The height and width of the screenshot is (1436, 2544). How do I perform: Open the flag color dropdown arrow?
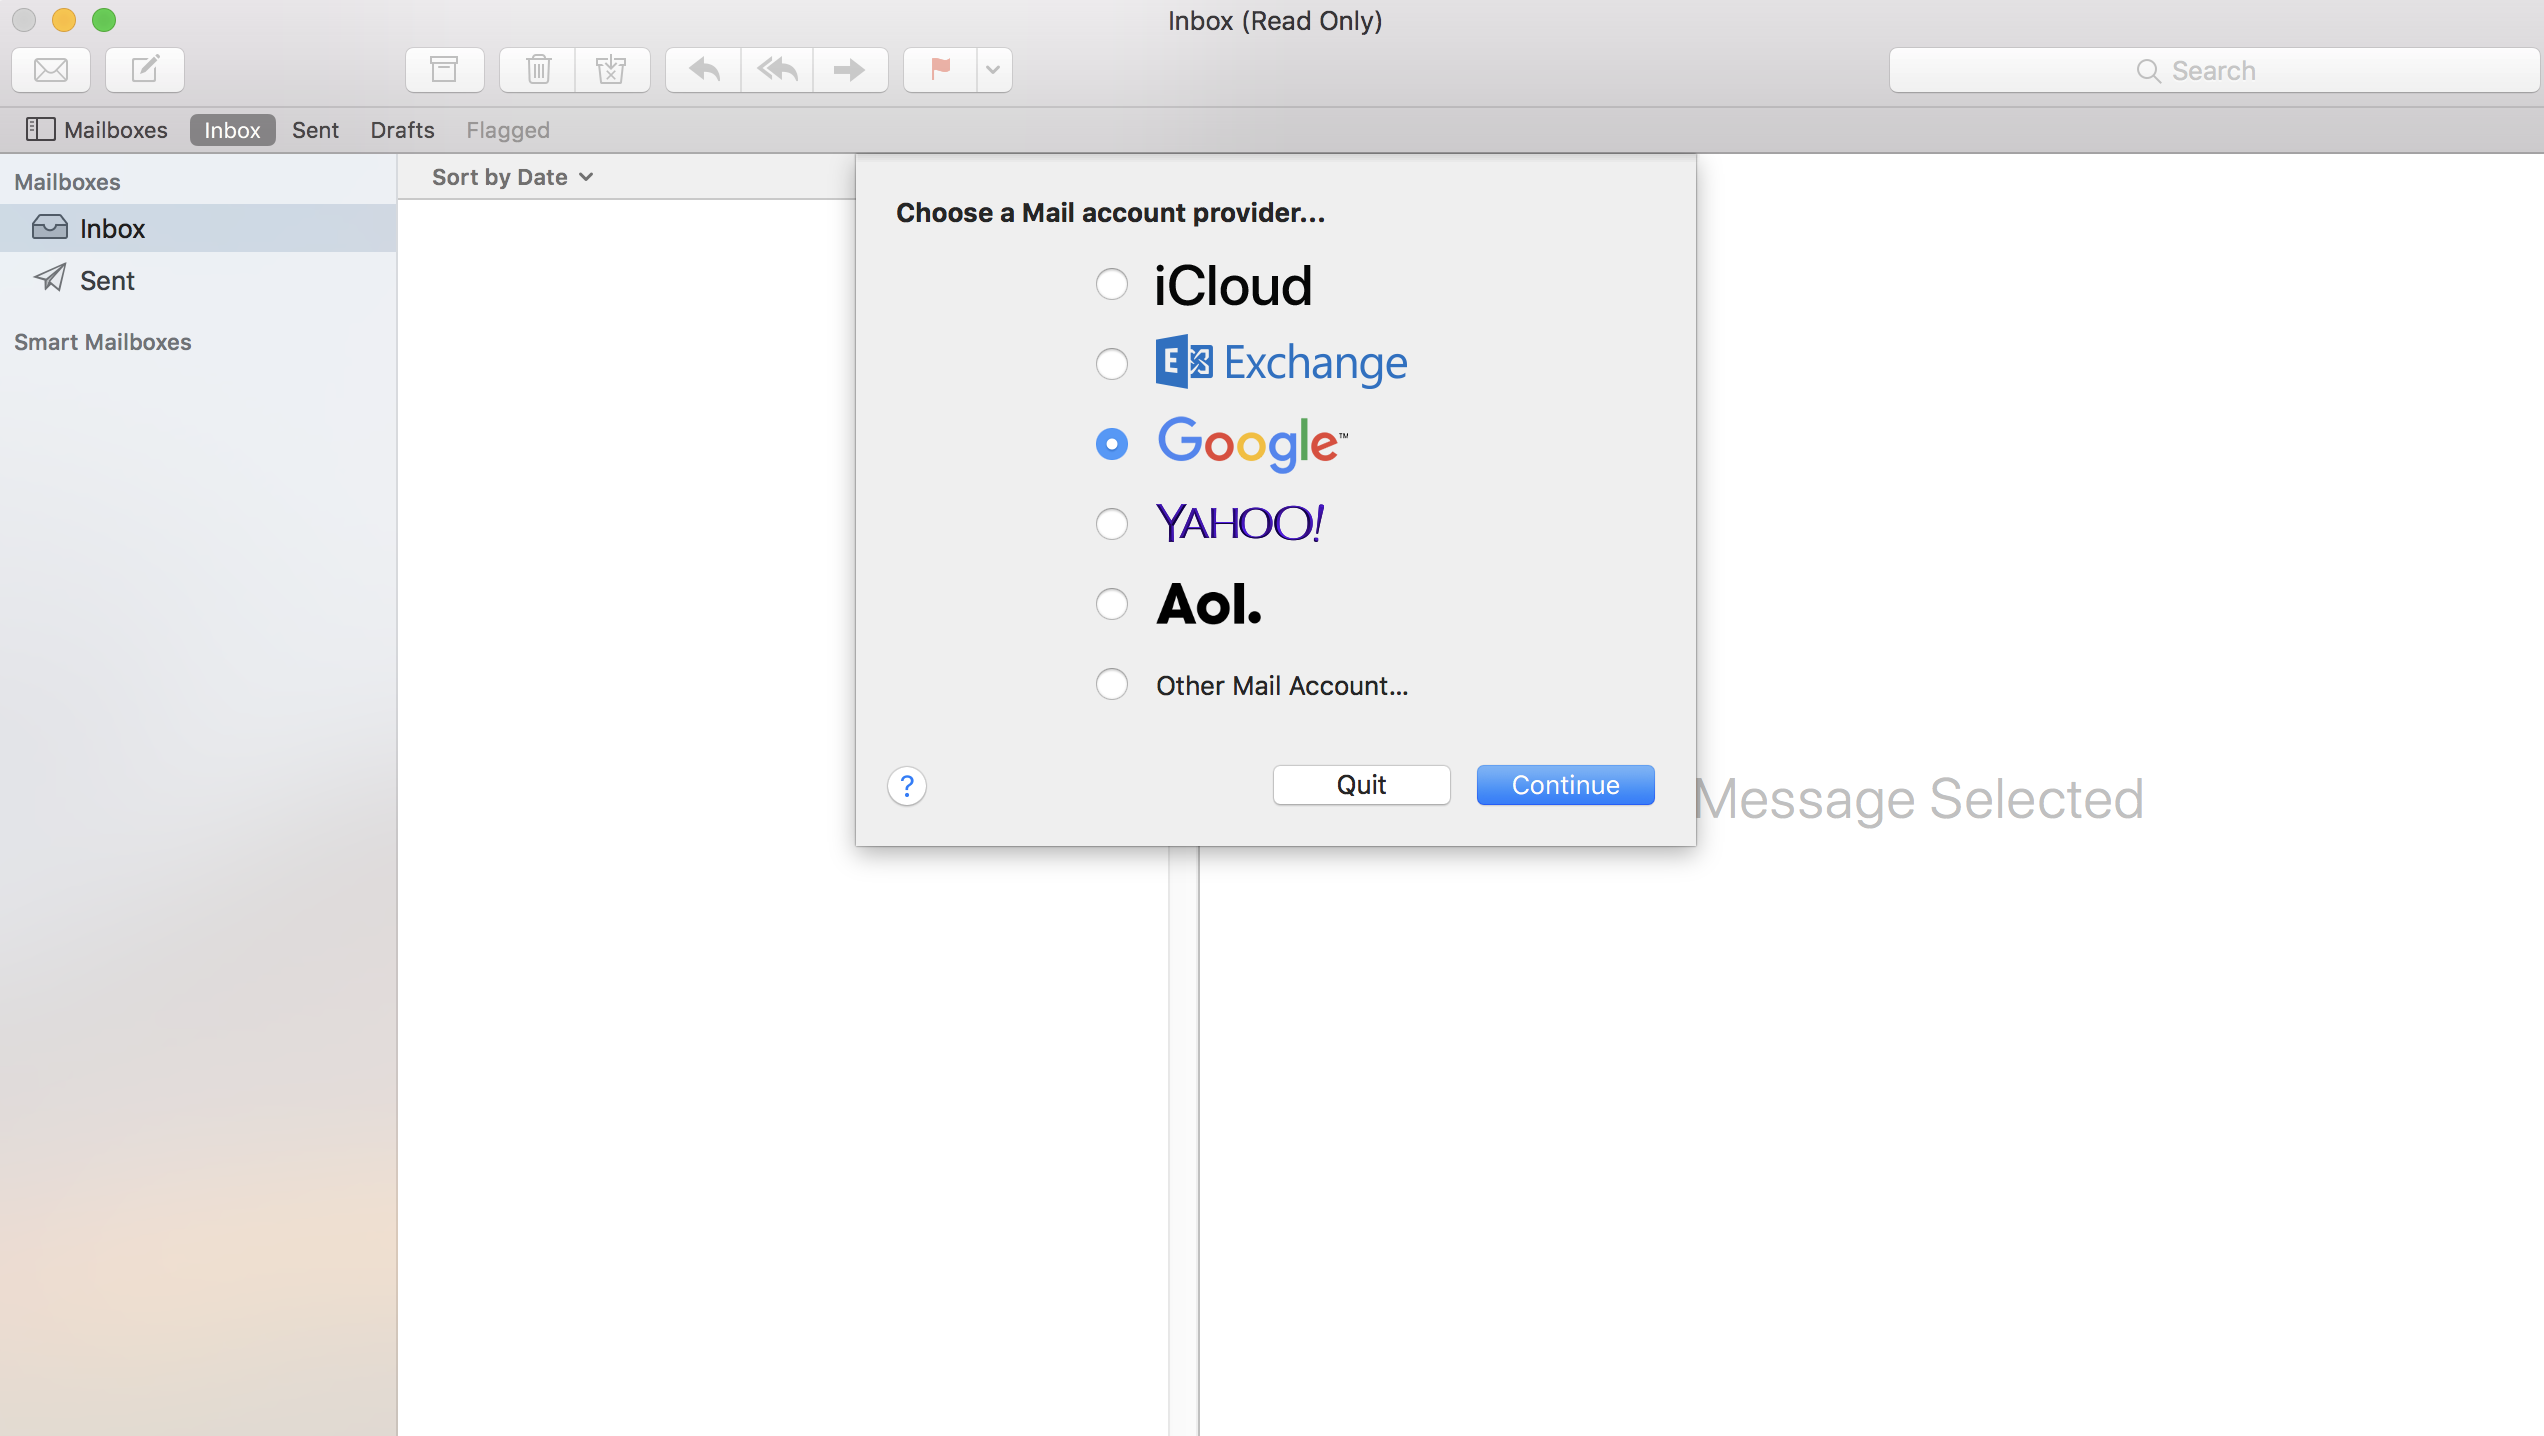994,70
